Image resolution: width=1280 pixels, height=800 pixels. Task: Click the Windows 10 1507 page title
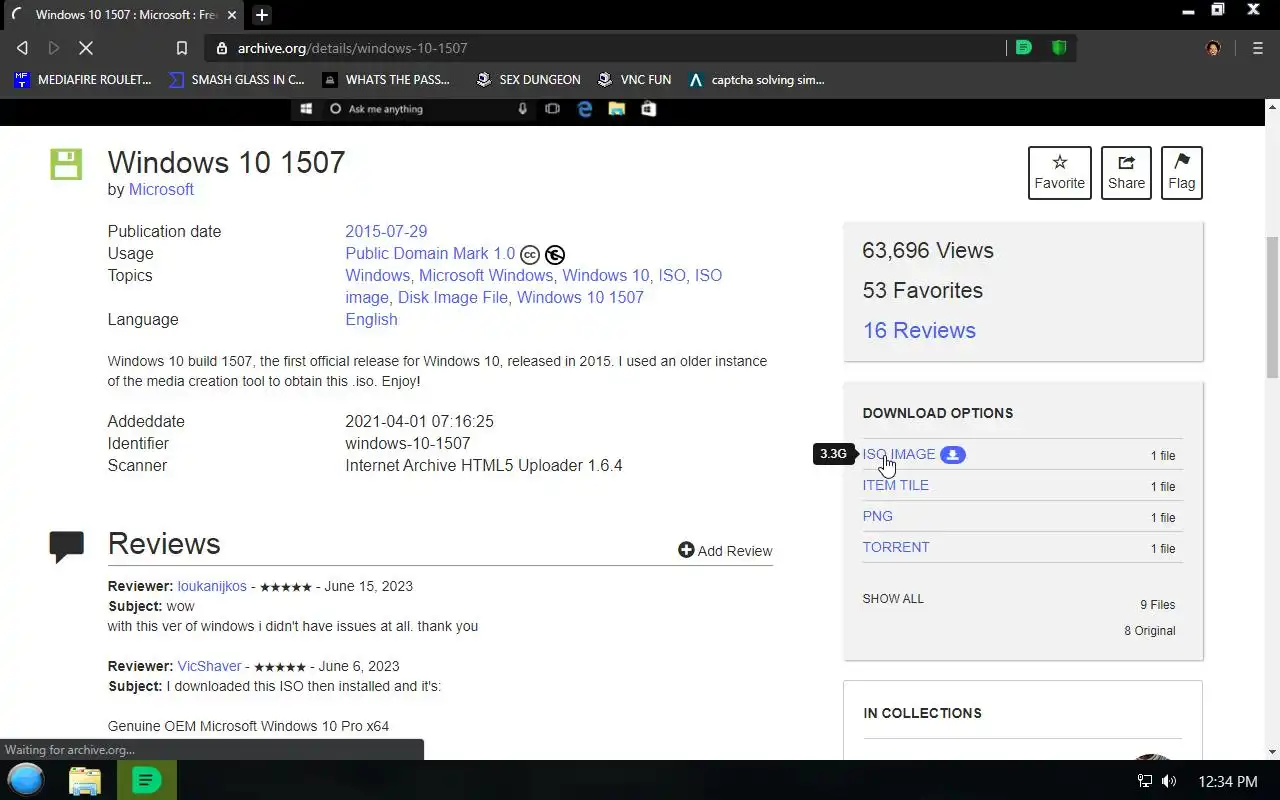tap(226, 162)
